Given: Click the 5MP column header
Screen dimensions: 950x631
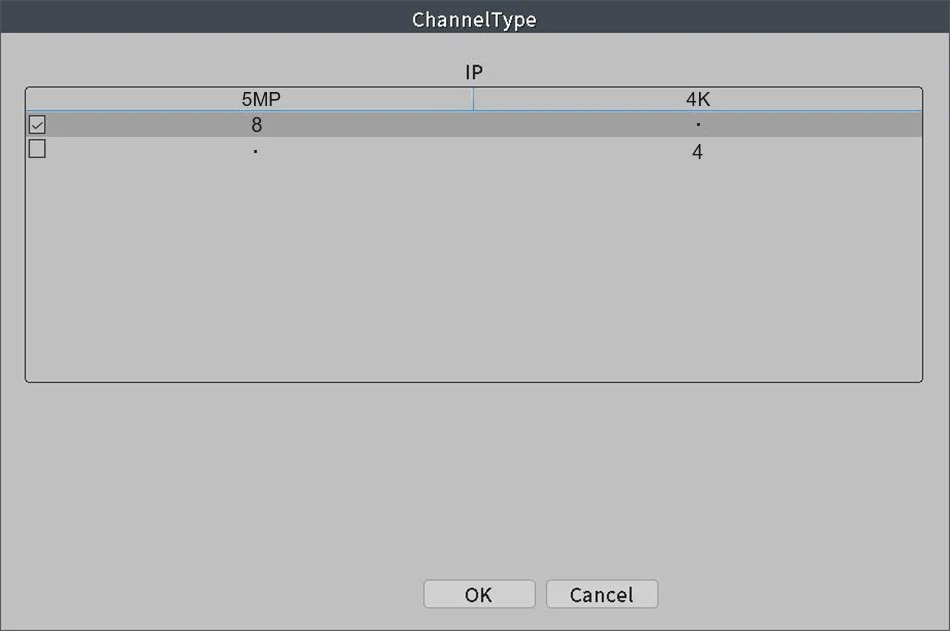Looking at the screenshot, I should click(x=261, y=99).
